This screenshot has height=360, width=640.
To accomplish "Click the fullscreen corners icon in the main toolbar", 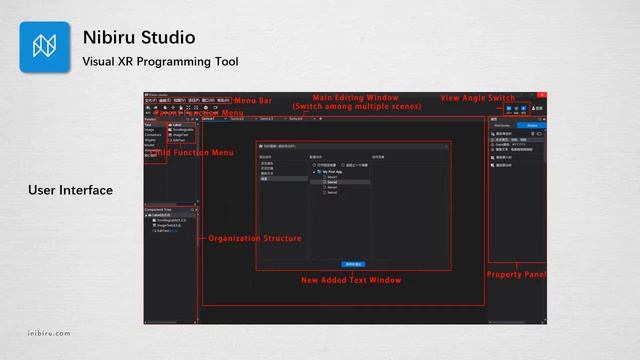I will (188, 108).
